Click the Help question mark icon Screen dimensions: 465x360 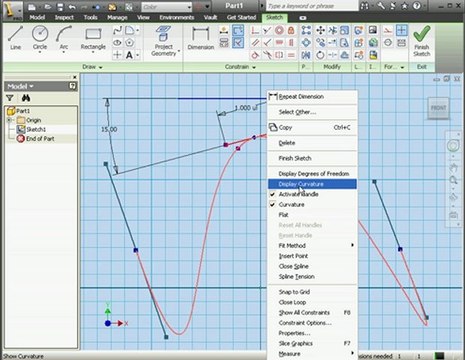[x=417, y=6]
